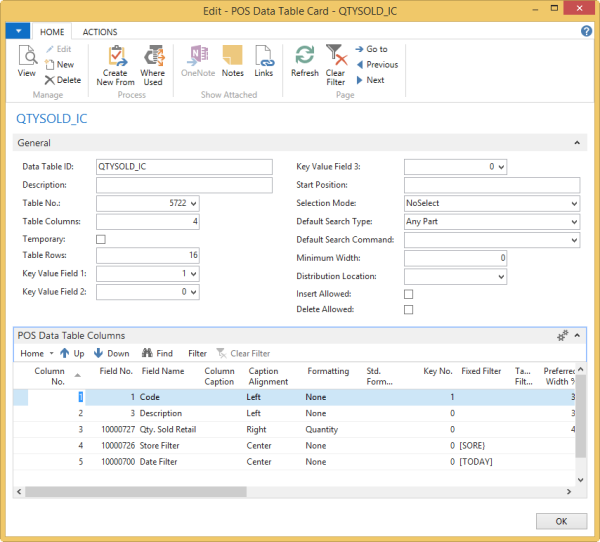Click the View icon in ribbon

click(27, 62)
